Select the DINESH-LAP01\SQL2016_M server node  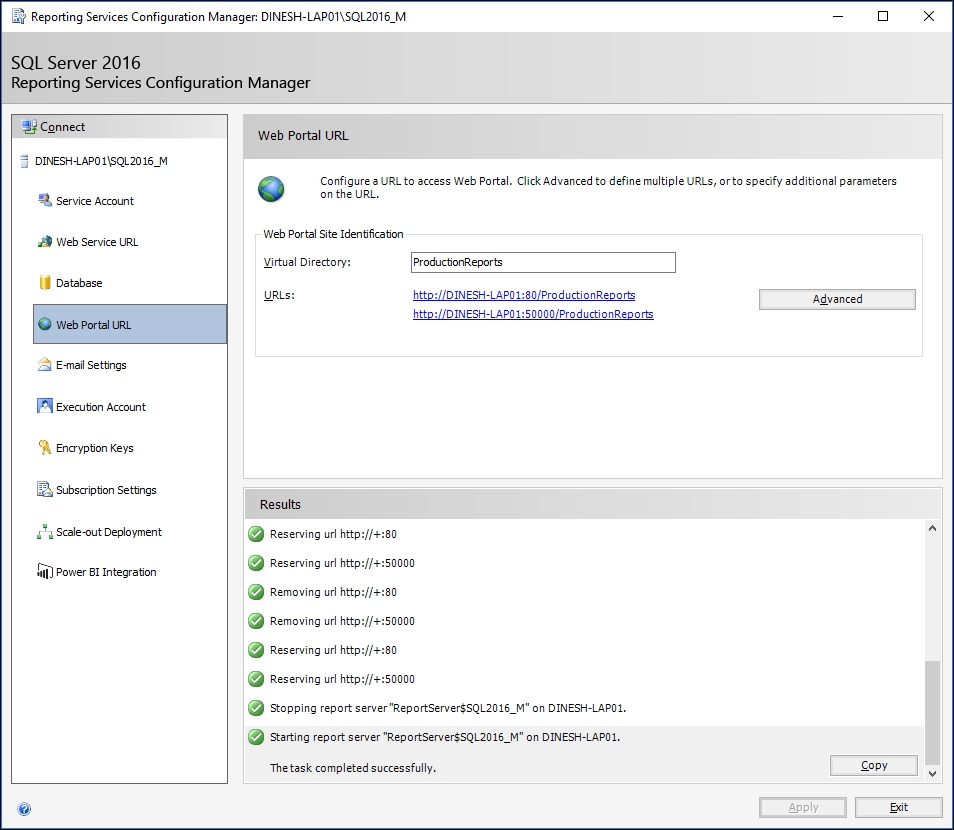click(x=101, y=161)
